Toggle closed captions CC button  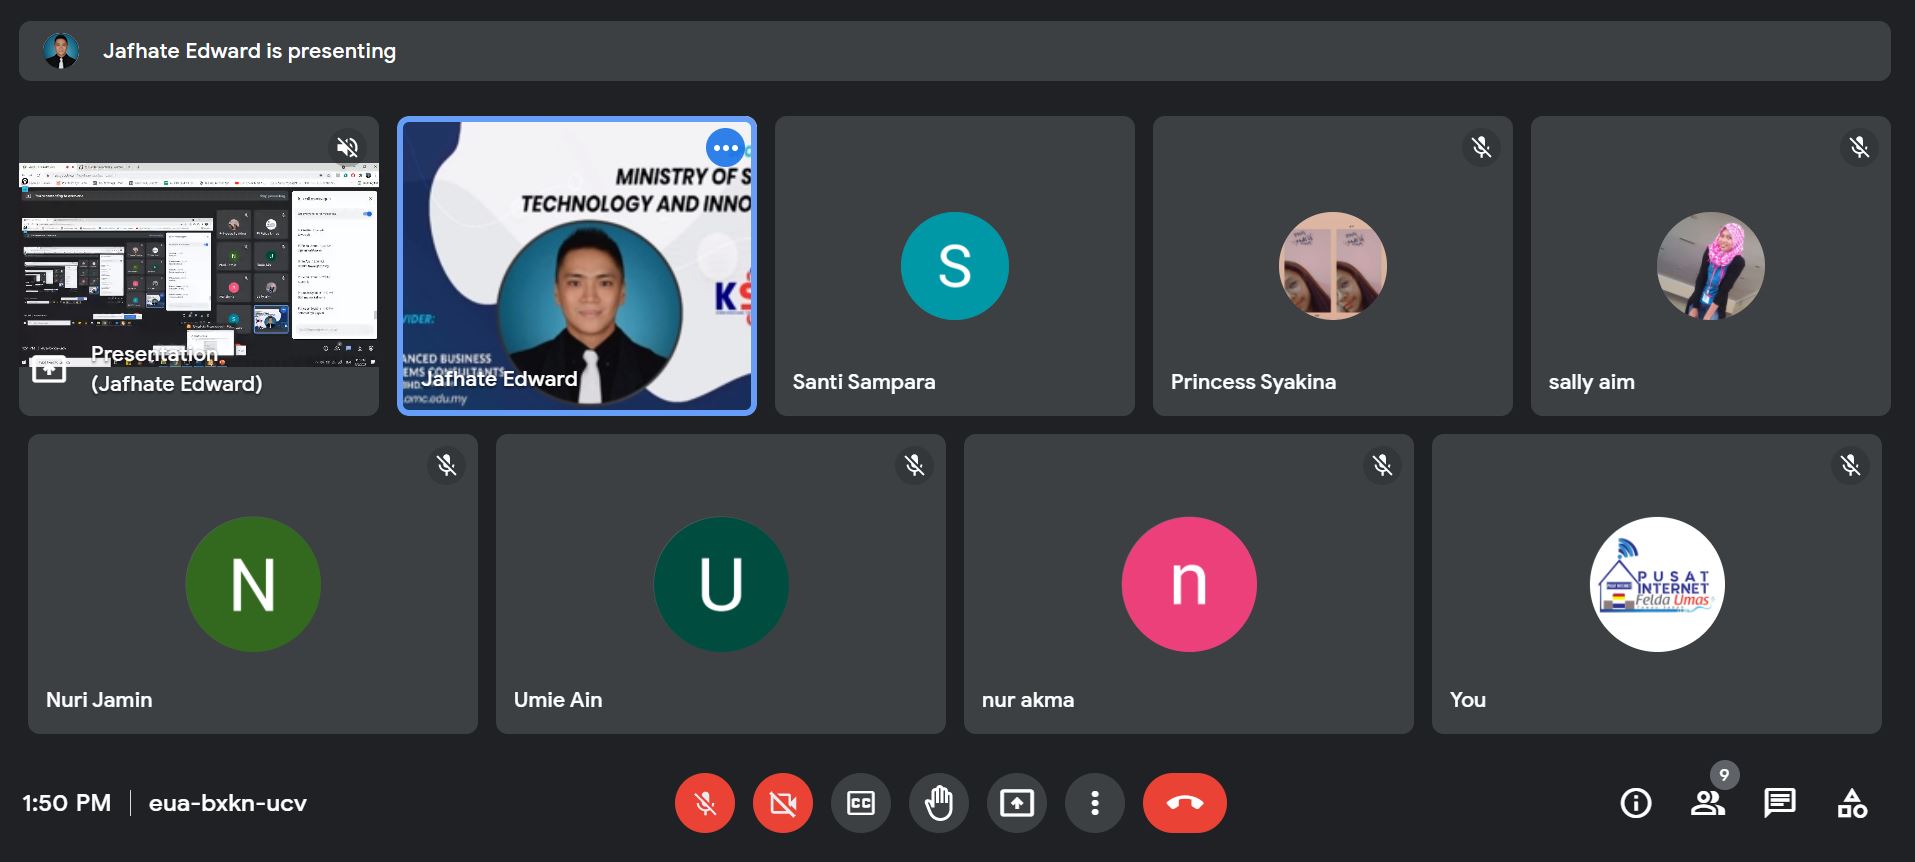(860, 803)
